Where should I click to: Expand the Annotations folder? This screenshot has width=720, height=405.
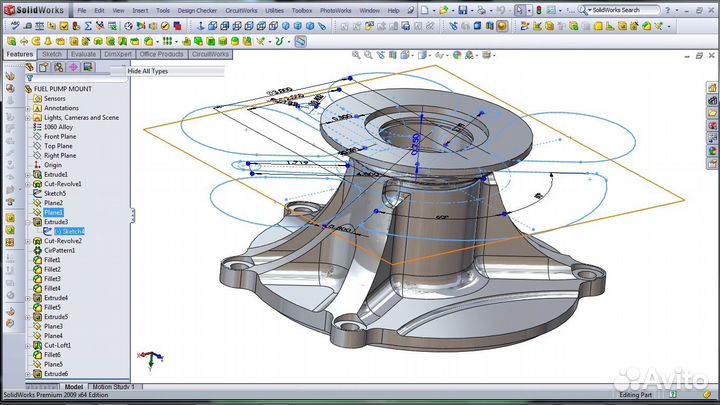coord(27,108)
